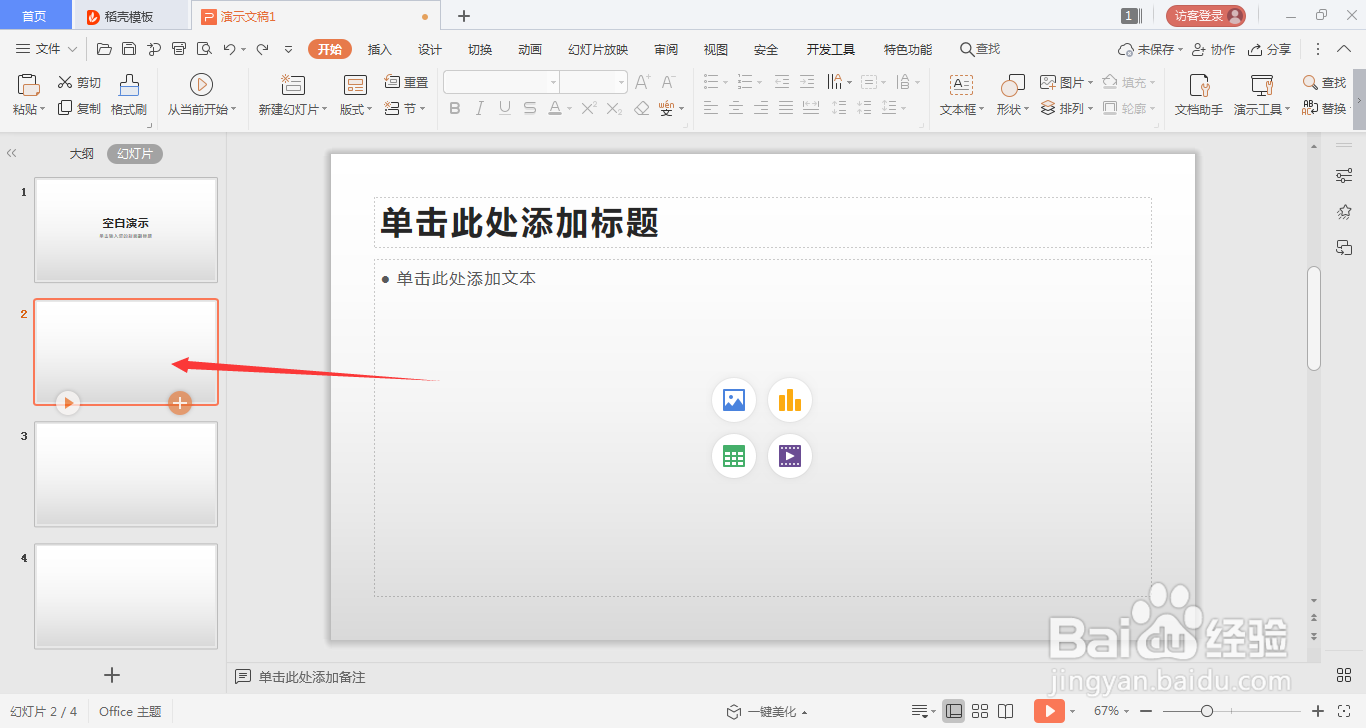Insert a Text Box (文本框) icon
The height and width of the screenshot is (728, 1366).
(x=961, y=85)
